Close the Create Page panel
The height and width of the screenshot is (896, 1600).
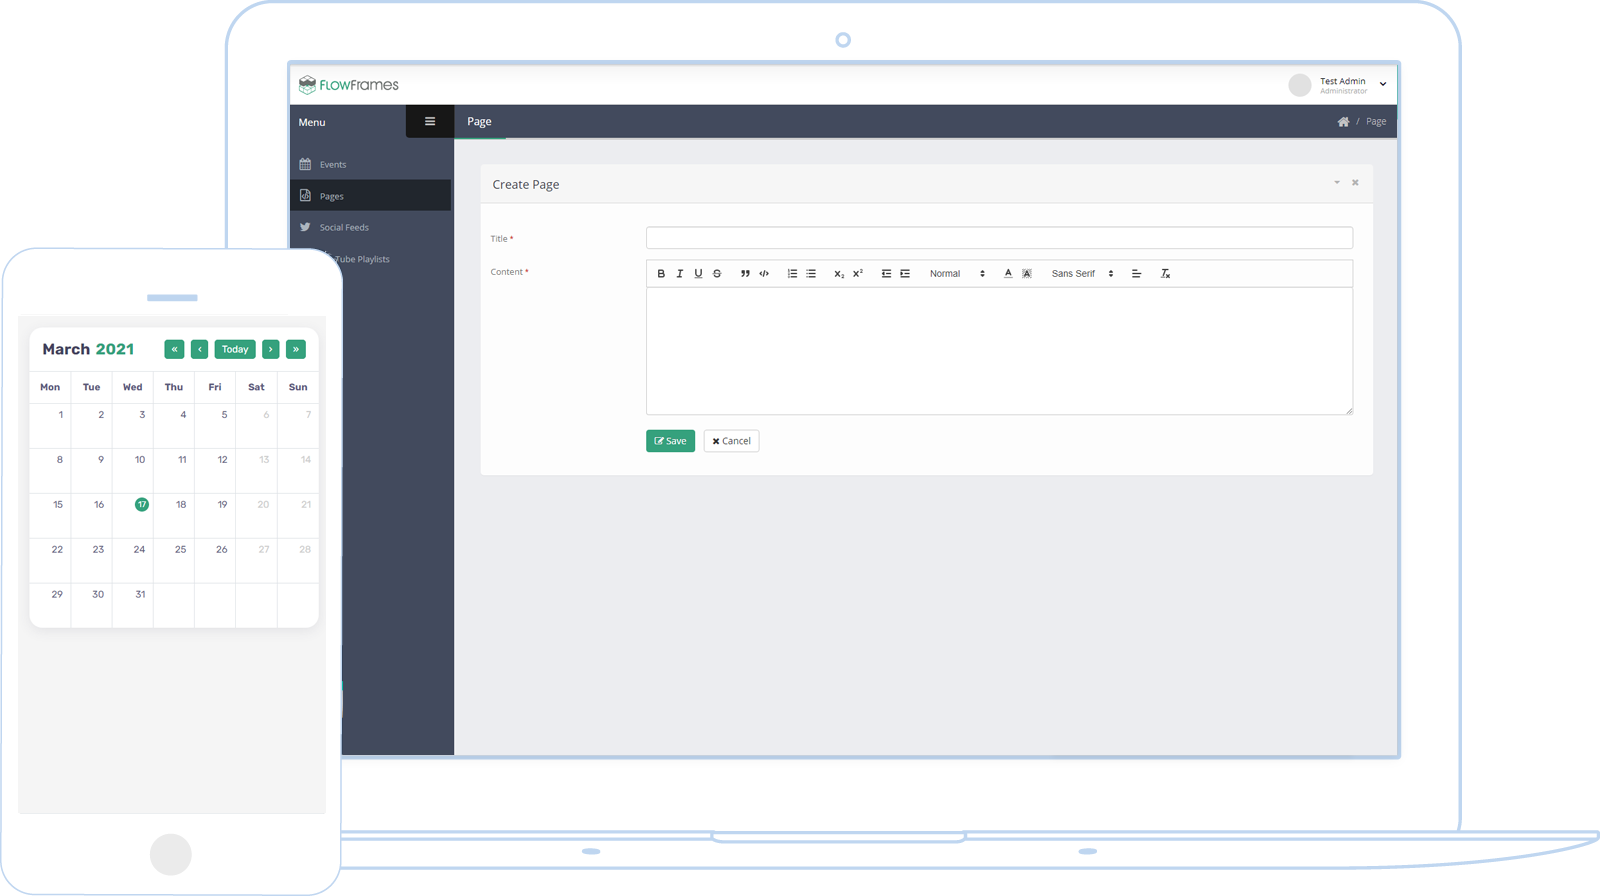(1355, 183)
